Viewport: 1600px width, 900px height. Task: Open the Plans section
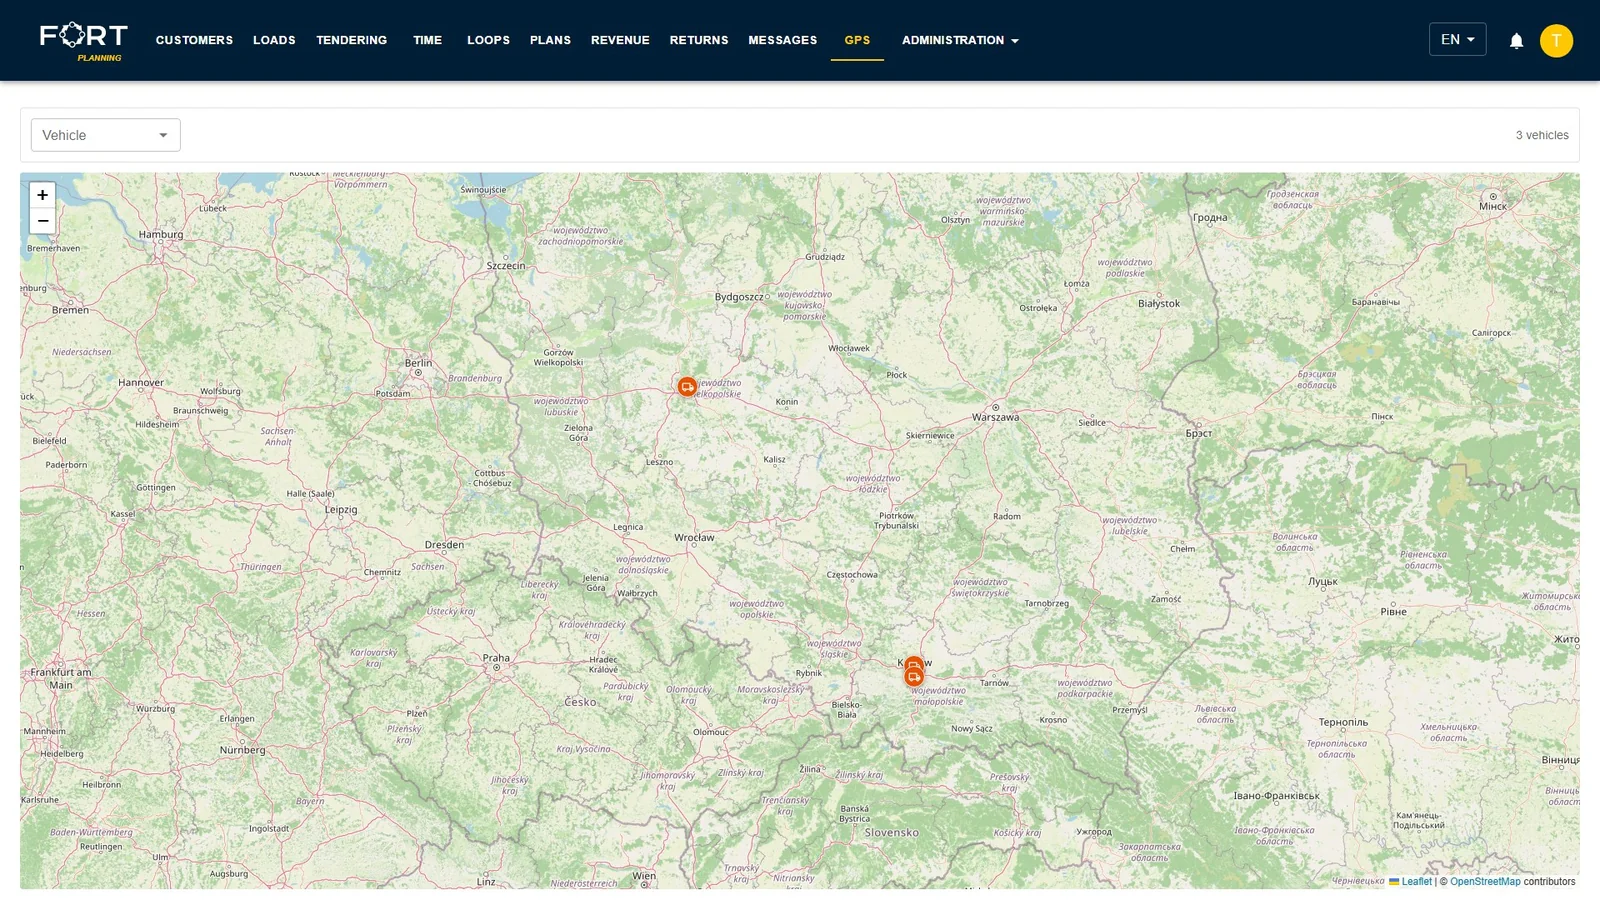550,41
